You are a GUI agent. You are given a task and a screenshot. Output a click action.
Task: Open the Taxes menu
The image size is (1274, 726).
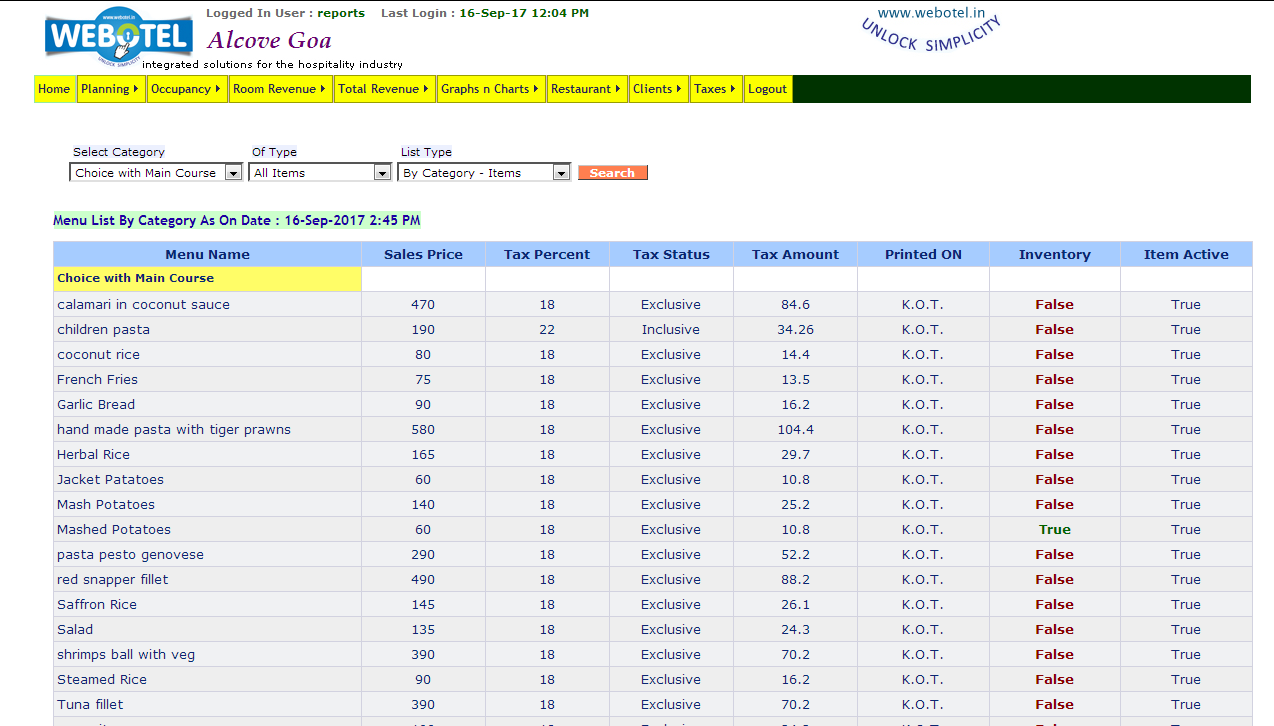click(716, 89)
